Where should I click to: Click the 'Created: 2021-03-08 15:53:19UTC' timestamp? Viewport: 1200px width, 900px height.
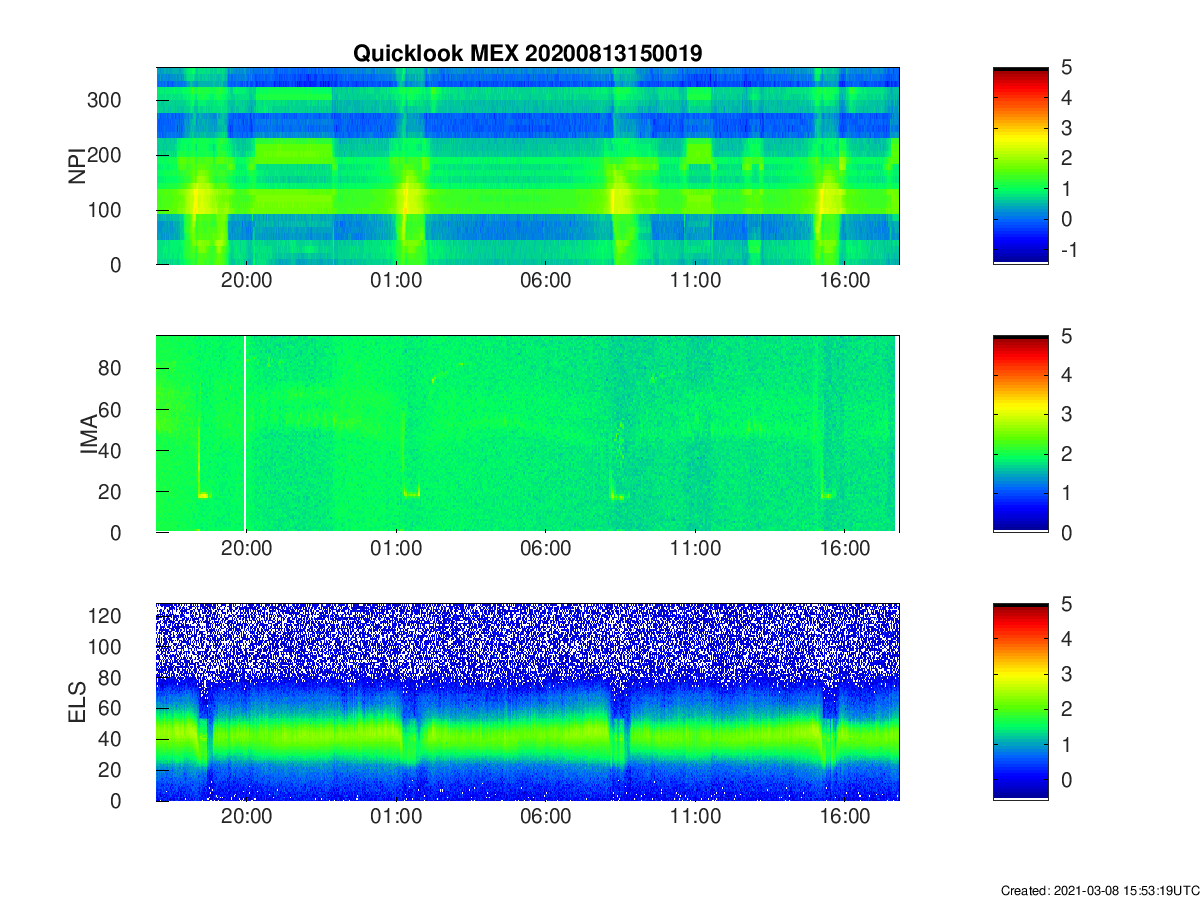(x=1099, y=890)
